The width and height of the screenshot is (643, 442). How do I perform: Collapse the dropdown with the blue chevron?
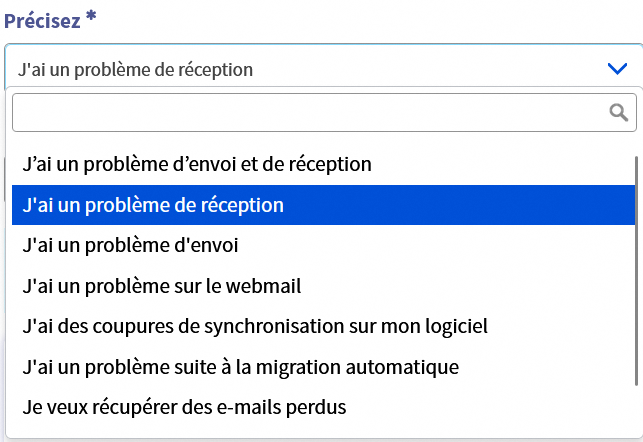pos(617,68)
